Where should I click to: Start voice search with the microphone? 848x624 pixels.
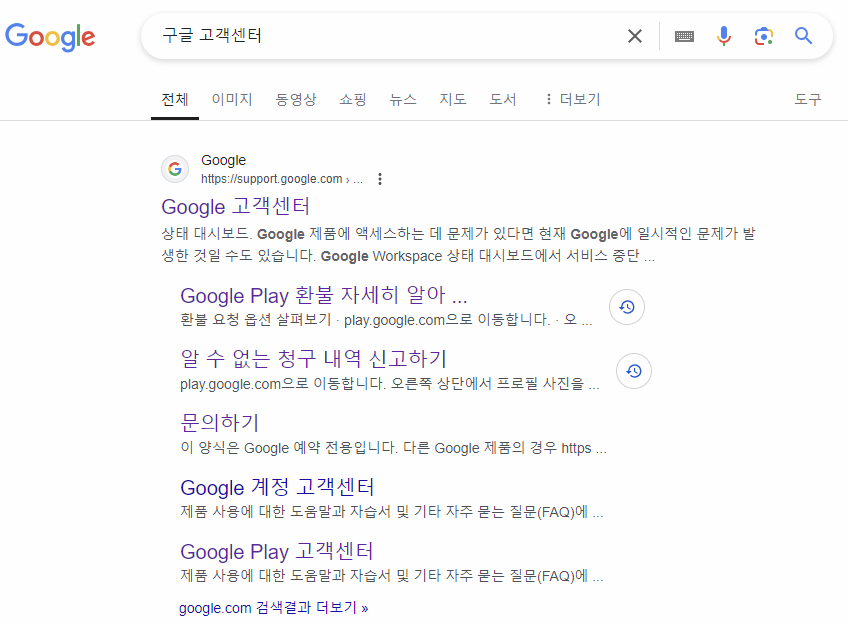pos(724,36)
